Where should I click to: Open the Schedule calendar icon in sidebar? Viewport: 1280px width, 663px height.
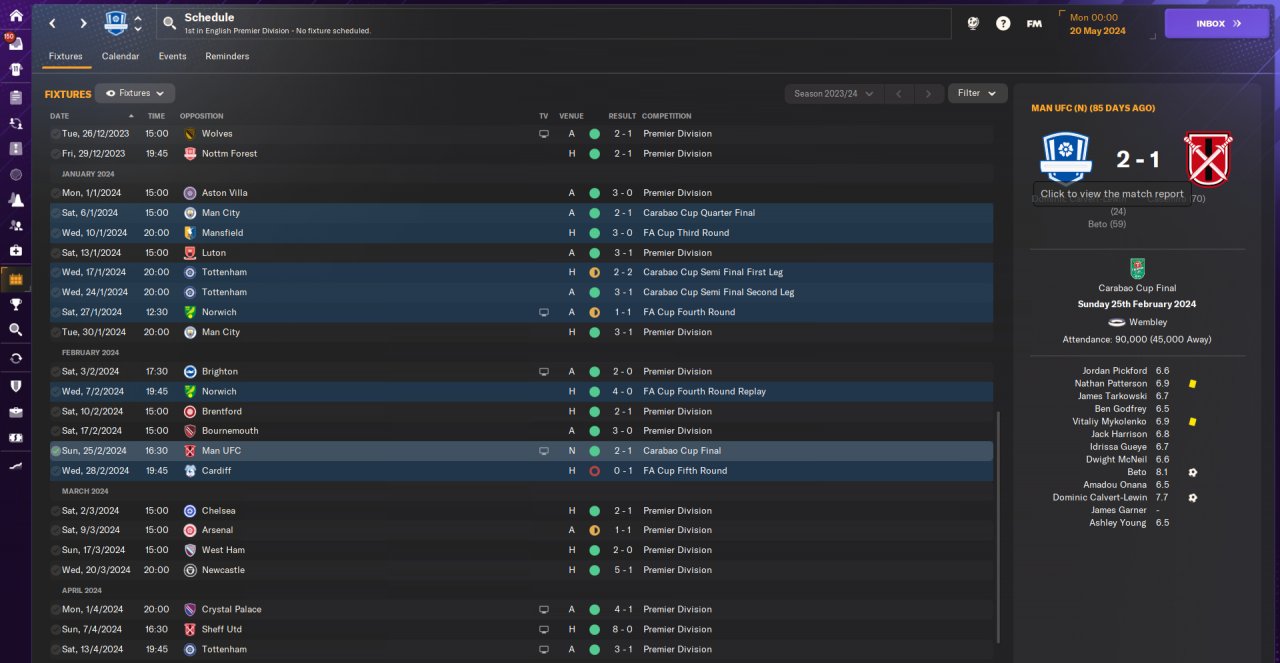point(15,279)
